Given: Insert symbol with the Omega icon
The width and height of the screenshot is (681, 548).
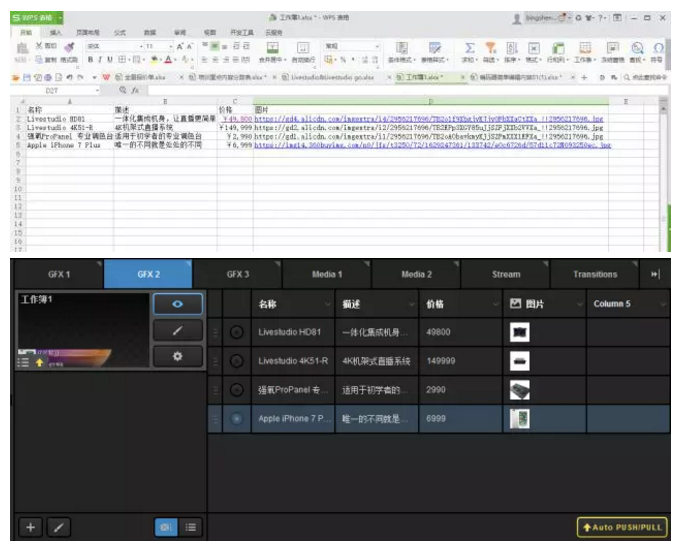Looking at the screenshot, I should pos(658,48).
